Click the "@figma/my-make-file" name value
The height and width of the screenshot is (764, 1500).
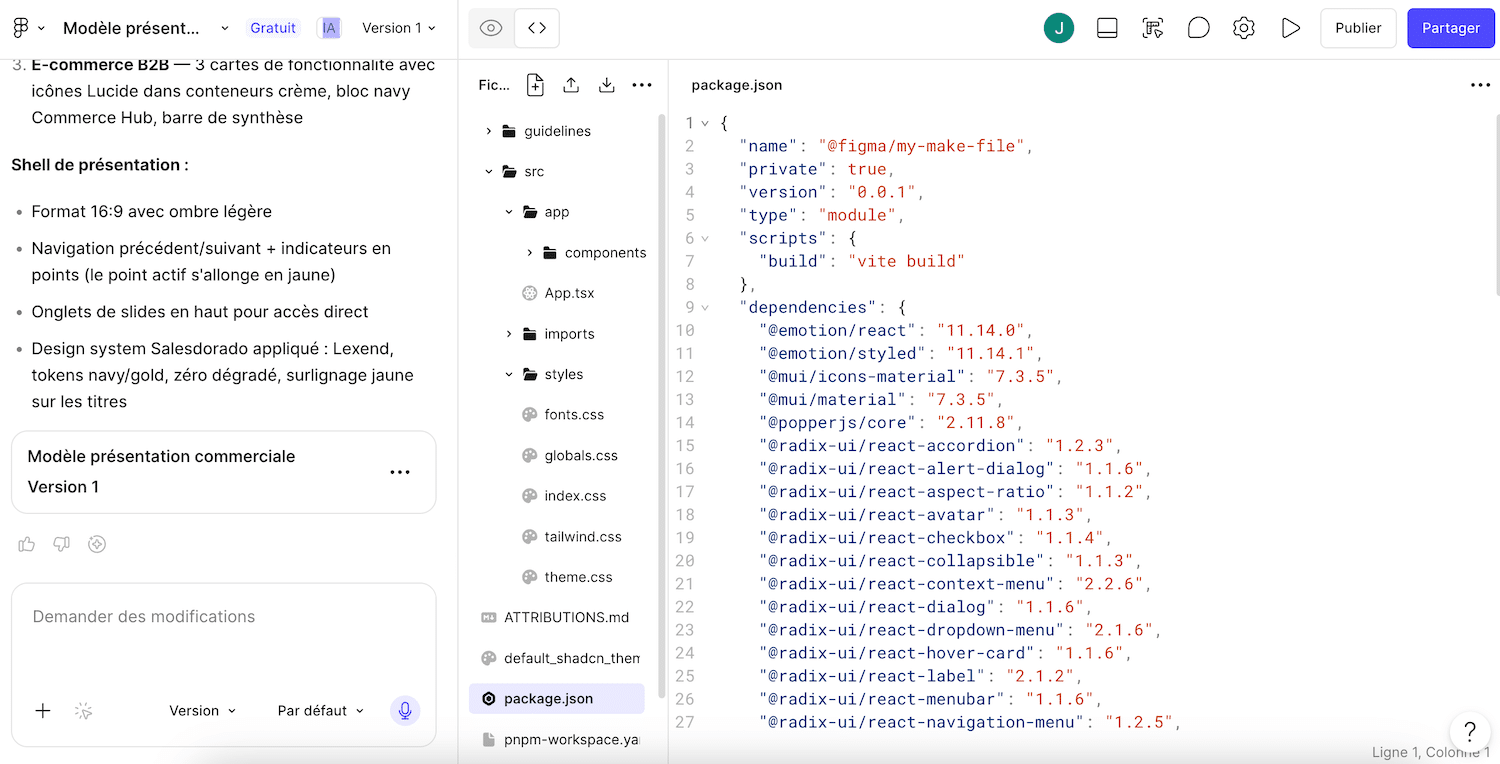[922, 146]
